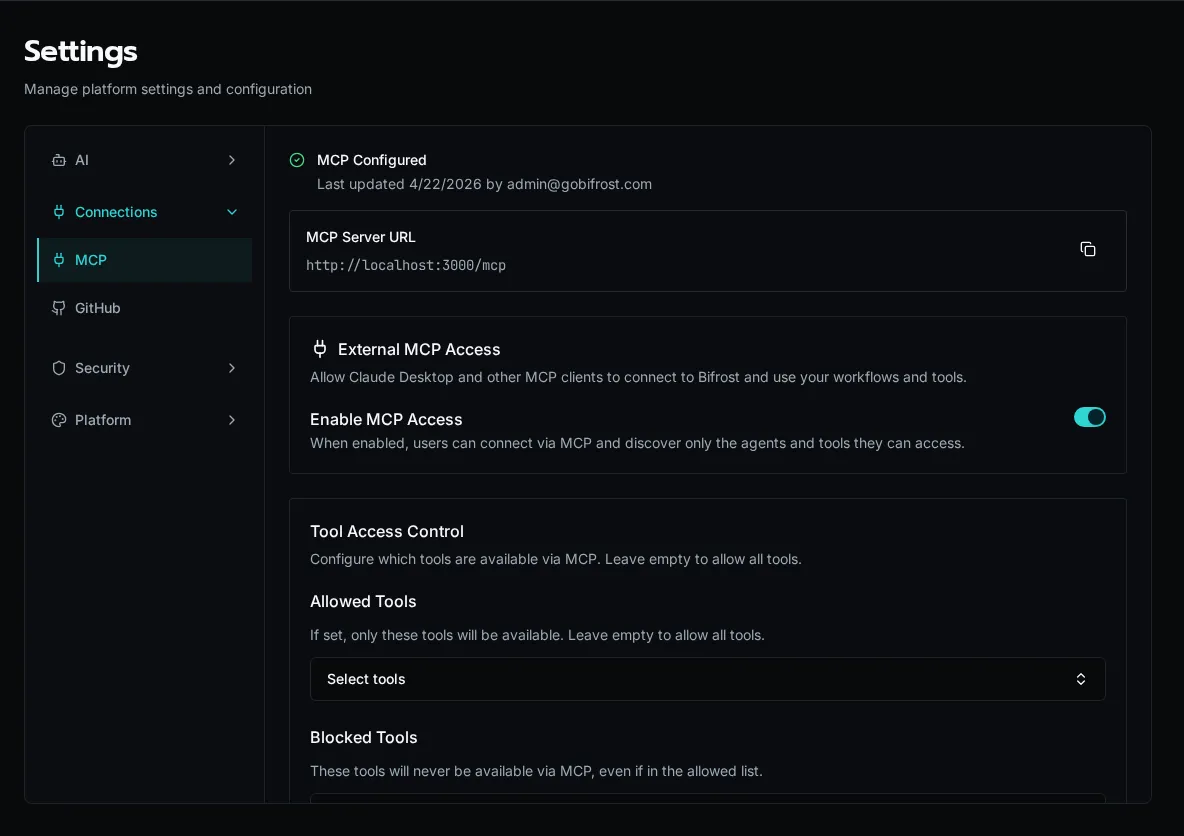Click the 'Last updated 4/22/2026' line
The width and height of the screenshot is (1184, 836).
(x=484, y=184)
